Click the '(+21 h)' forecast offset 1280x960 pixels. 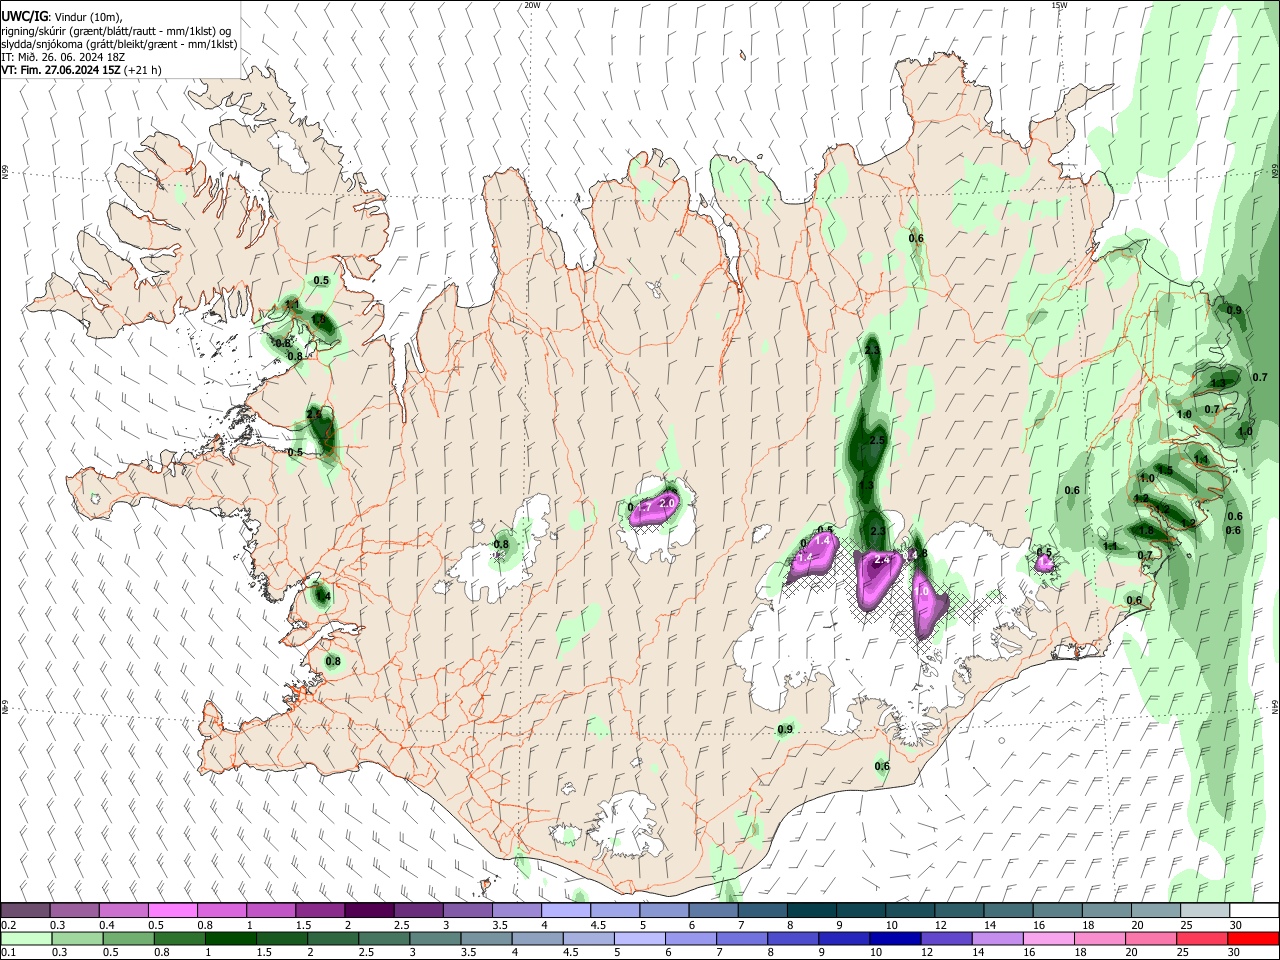[142, 70]
